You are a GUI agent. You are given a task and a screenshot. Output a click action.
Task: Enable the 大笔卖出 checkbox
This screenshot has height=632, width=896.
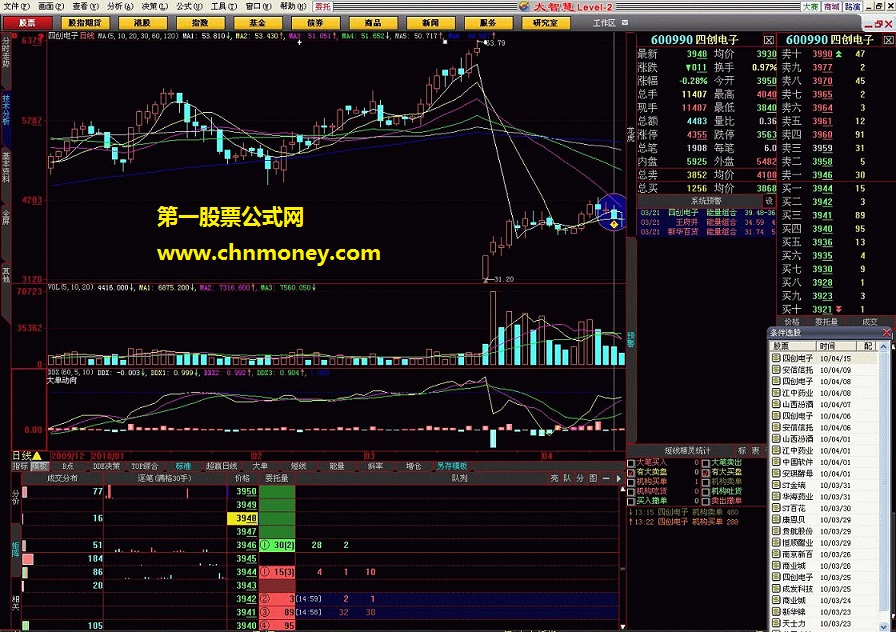pyautogui.click(x=706, y=463)
